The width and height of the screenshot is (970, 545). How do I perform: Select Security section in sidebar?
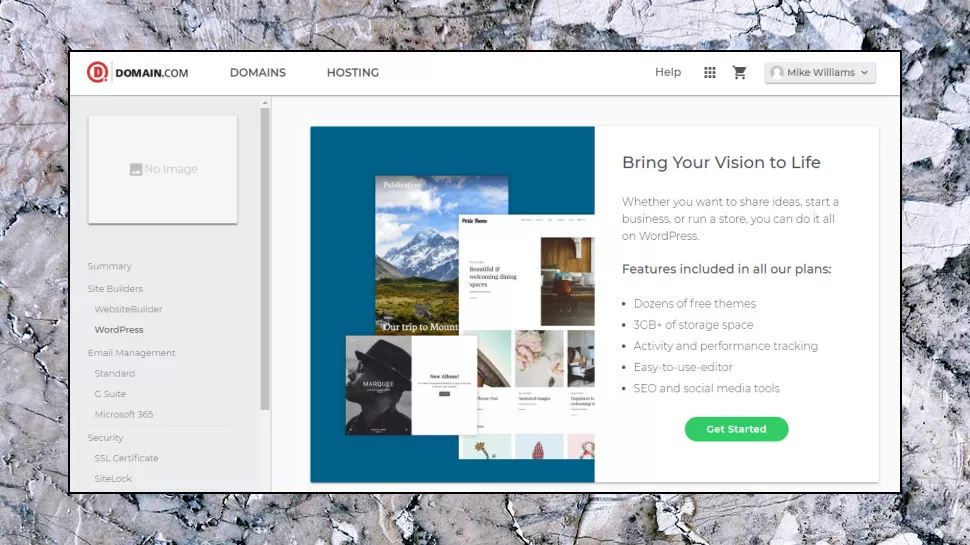(x=105, y=437)
